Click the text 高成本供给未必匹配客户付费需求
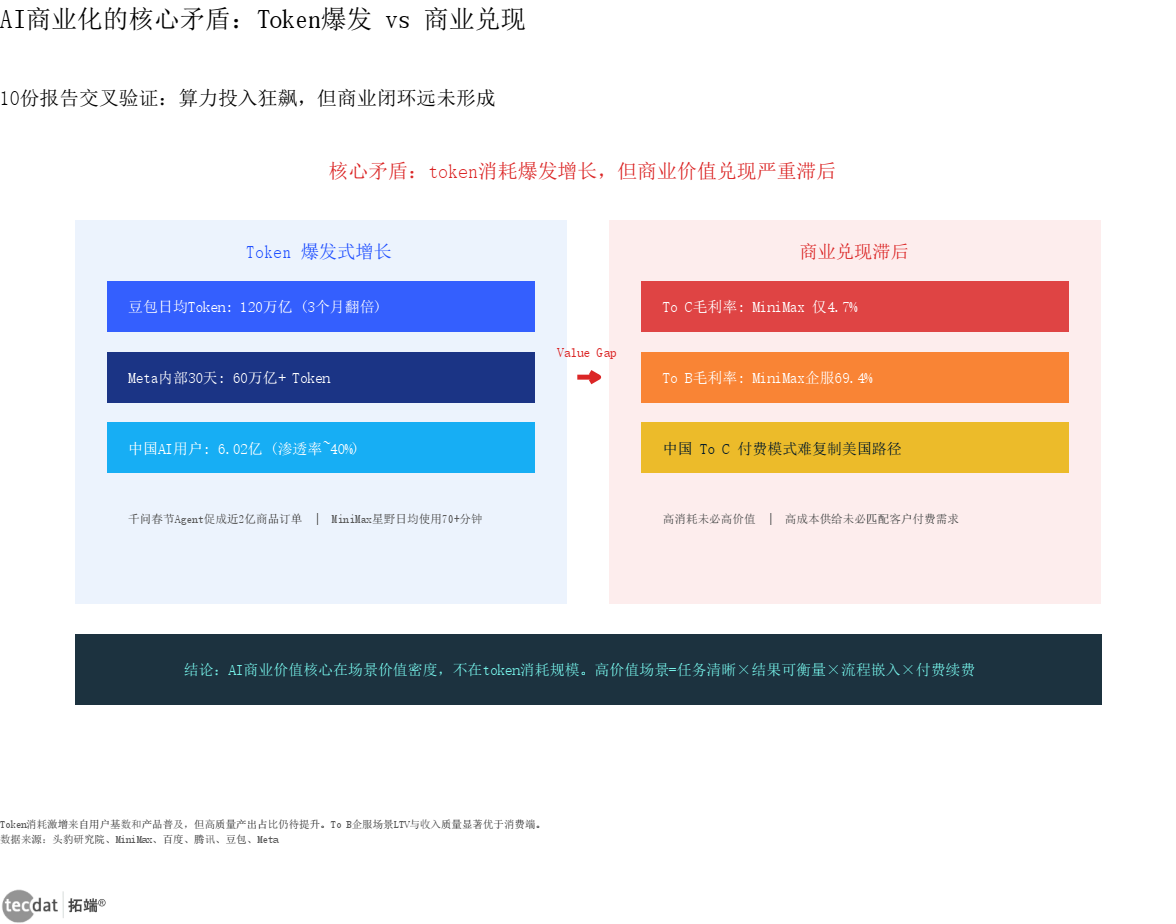1176x924 pixels. [x=872, y=519]
